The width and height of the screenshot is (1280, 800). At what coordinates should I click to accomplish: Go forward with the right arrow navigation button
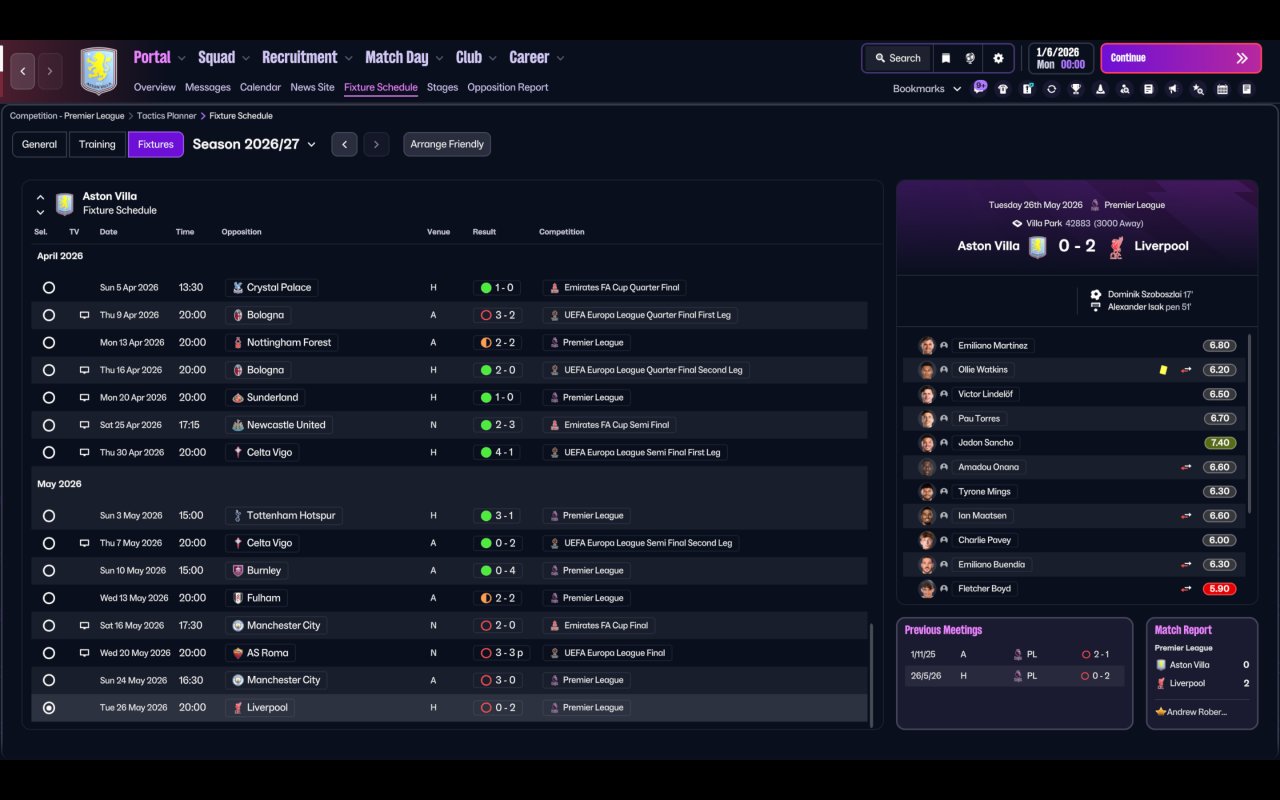pyautogui.click(x=49, y=71)
